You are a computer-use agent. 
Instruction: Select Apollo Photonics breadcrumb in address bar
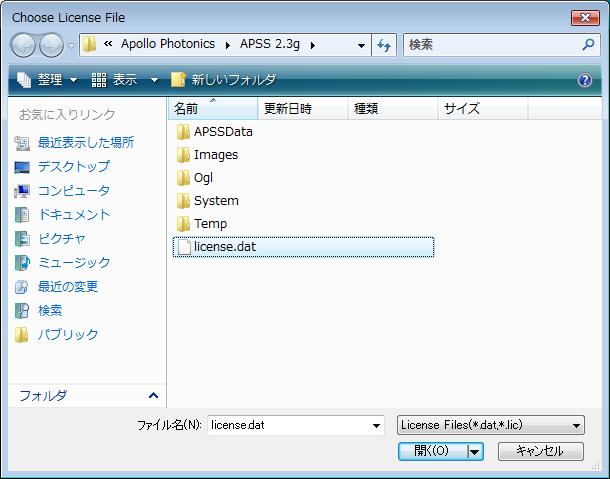pos(168,44)
